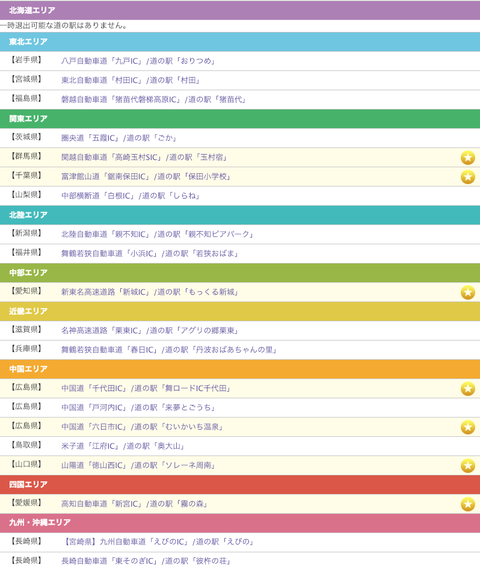Select the 四国エリア header
480x571 pixels.
240,485
